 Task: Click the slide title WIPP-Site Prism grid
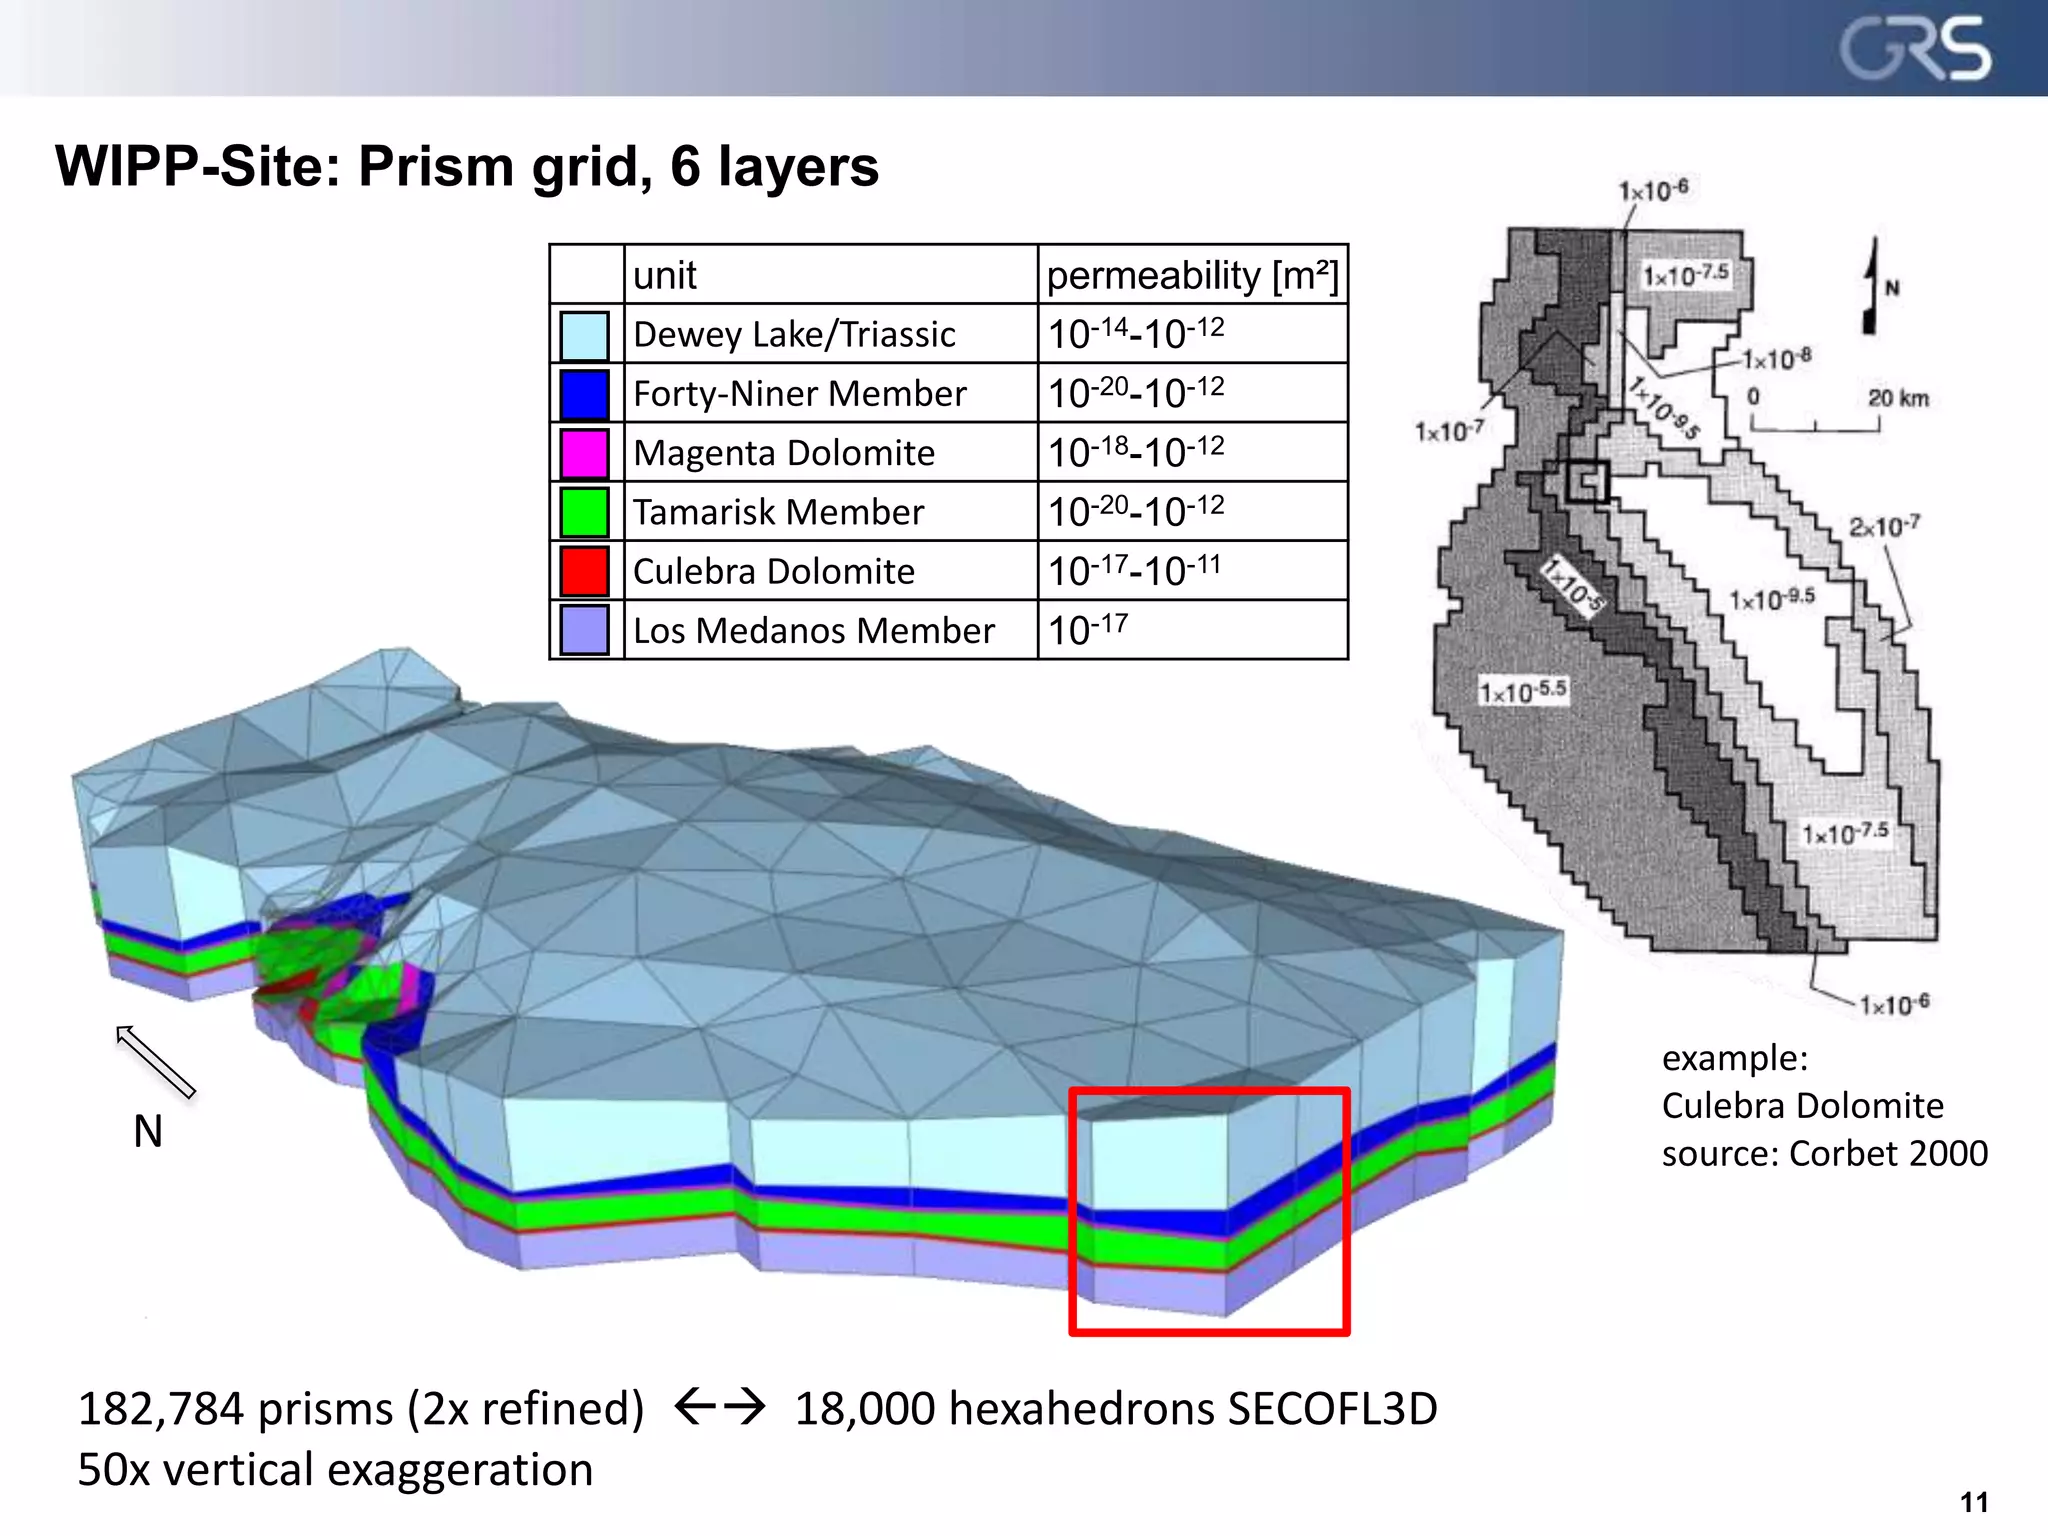point(466,166)
